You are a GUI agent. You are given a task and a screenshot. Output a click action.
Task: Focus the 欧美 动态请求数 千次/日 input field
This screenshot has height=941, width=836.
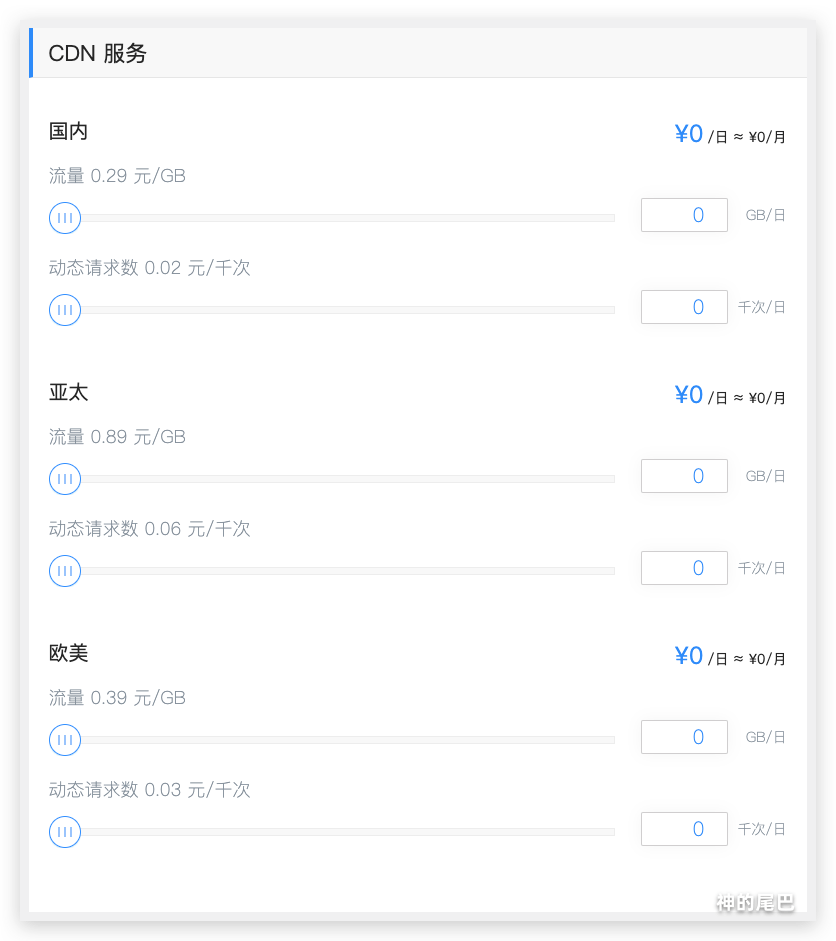pyautogui.click(x=684, y=829)
